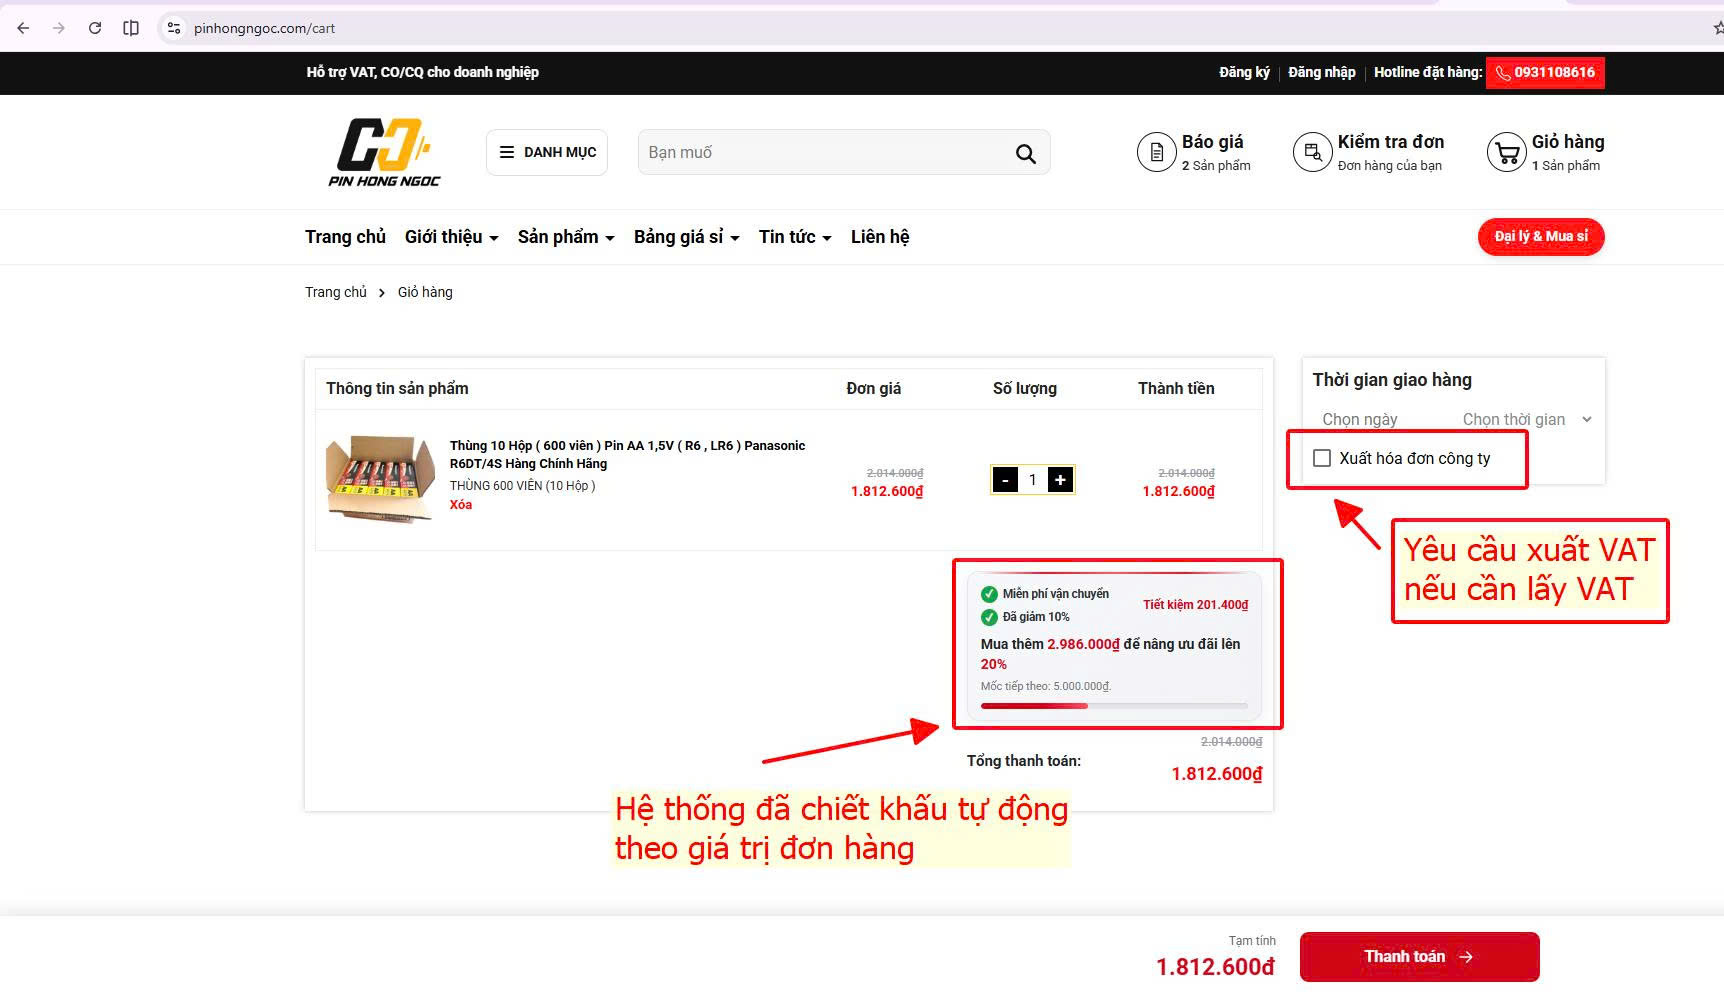Open the DANH MỤC category menu
1724x995 pixels.
pos(547,152)
